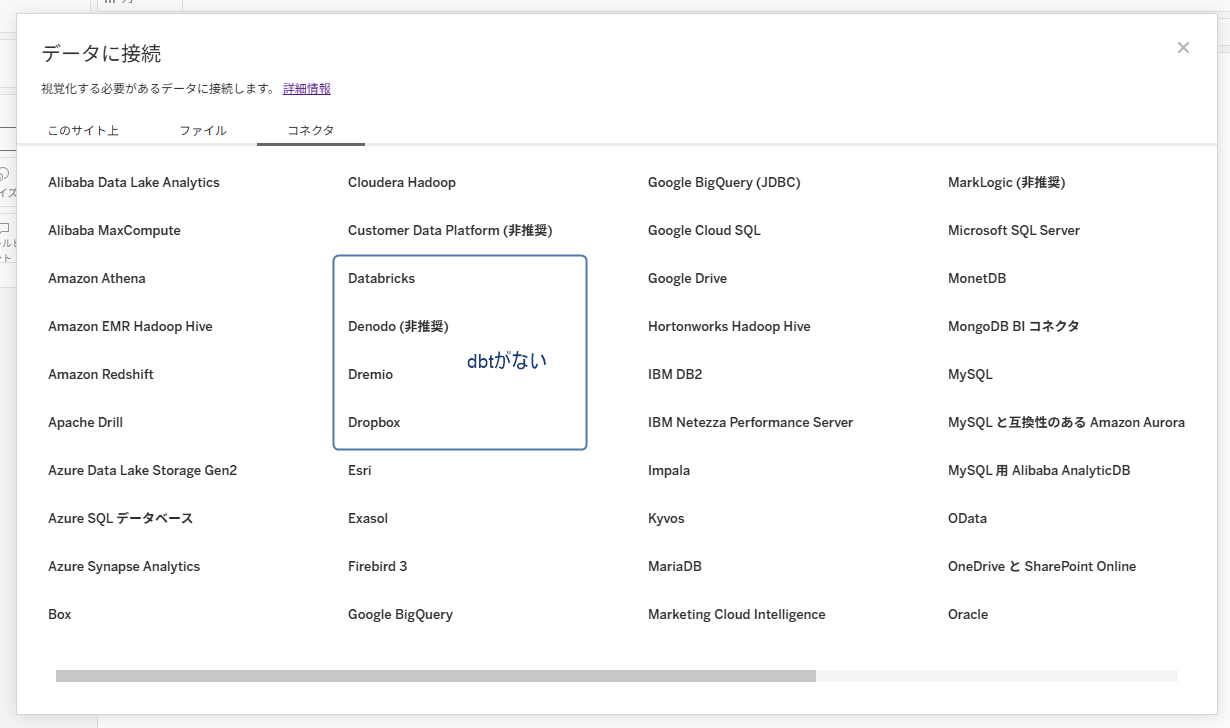This screenshot has width=1230, height=728.
Task: Select the Box connector
Action: (60, 615)
